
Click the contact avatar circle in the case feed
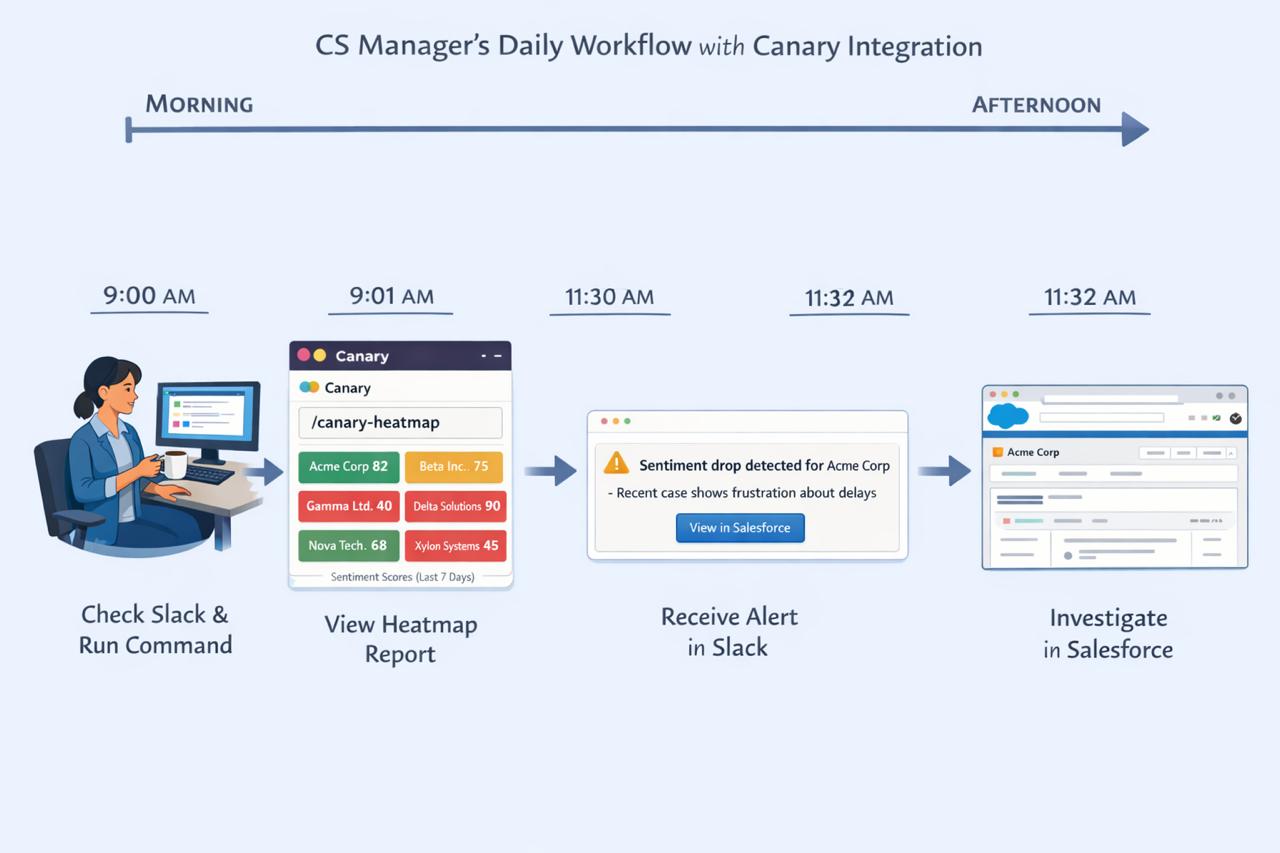[1068, 553]
